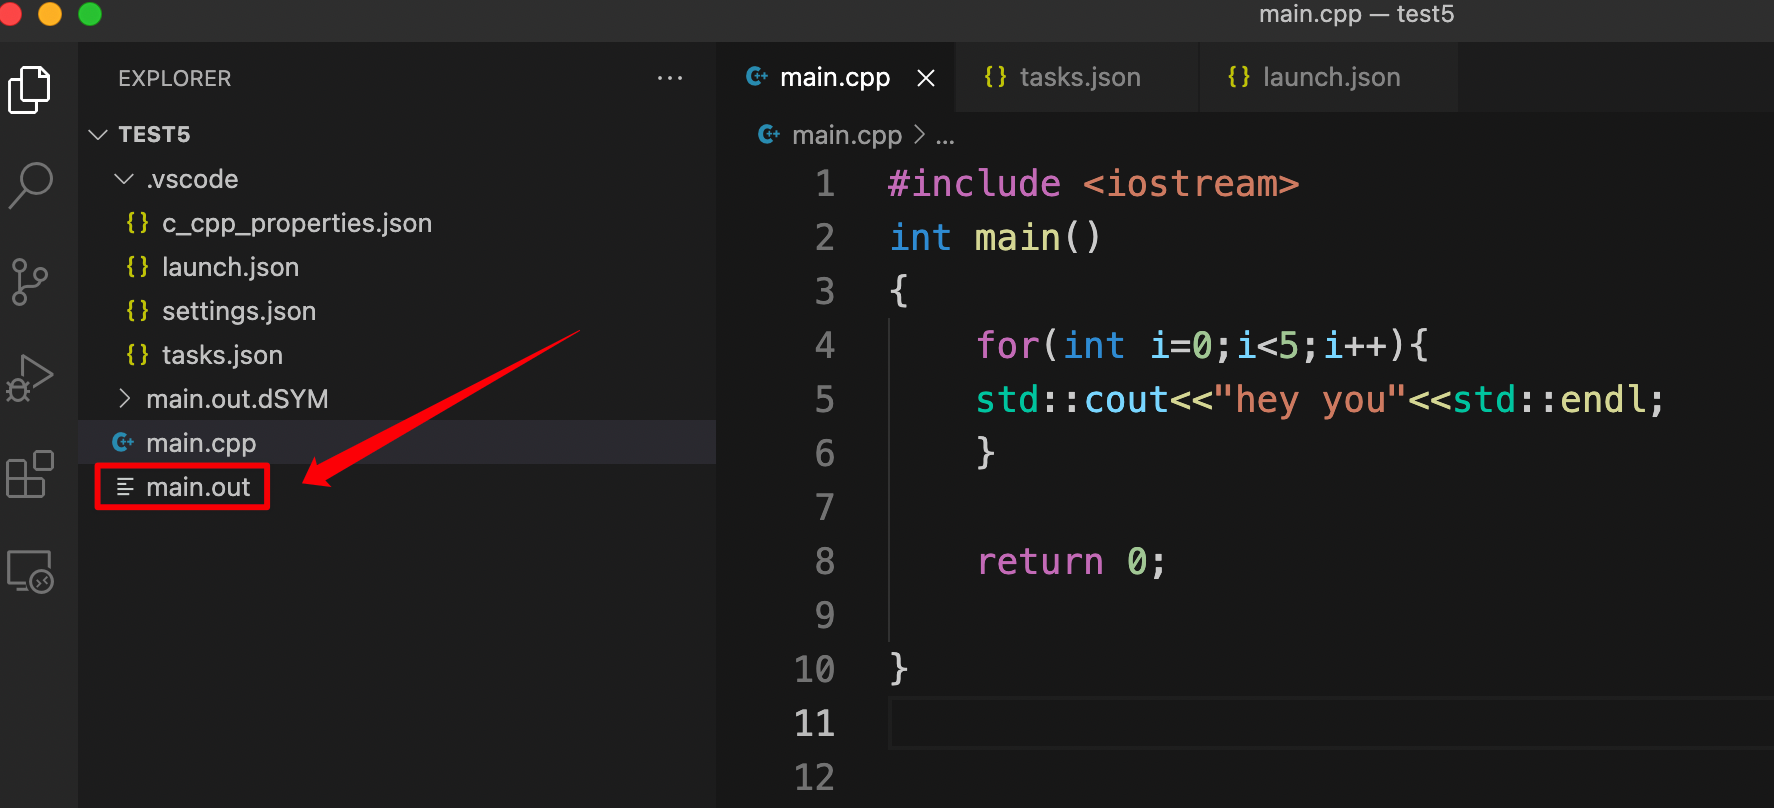Open Explorer more actions ellipsis menu
Viewport: 1774px width, 808px height.
tap(670, 78)
